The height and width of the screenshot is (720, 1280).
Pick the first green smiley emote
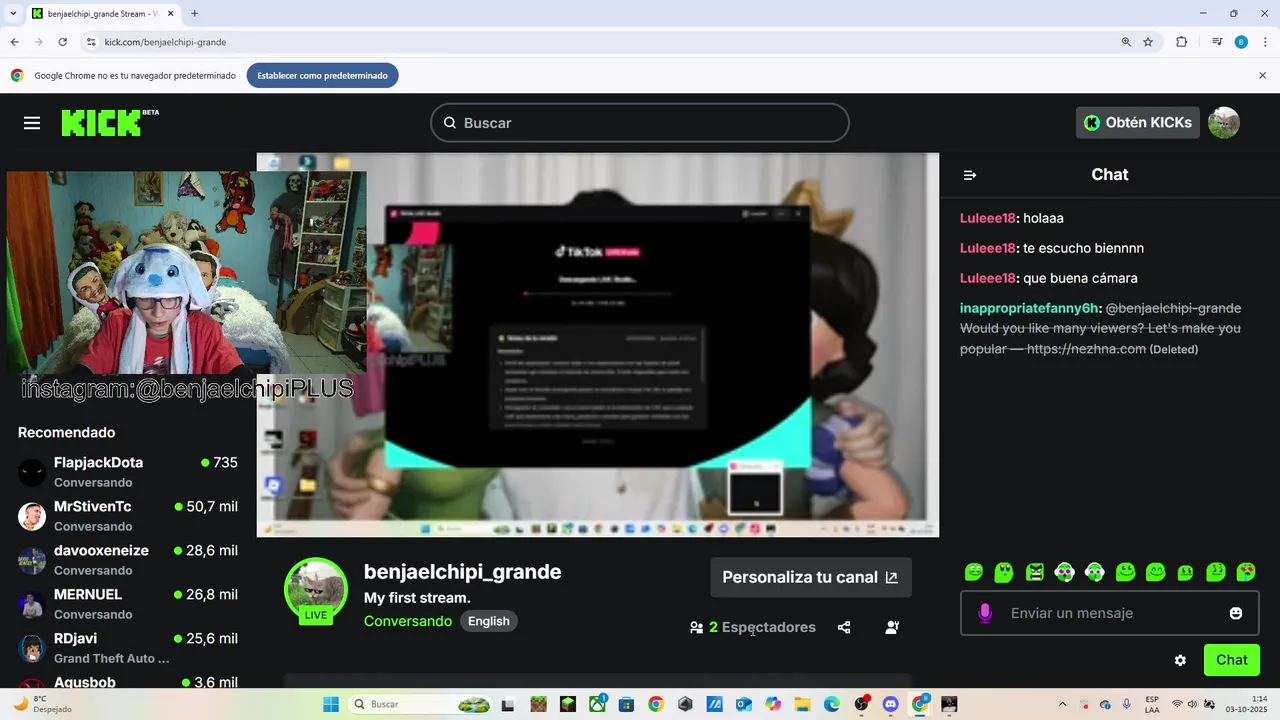(x=974, y=572)
